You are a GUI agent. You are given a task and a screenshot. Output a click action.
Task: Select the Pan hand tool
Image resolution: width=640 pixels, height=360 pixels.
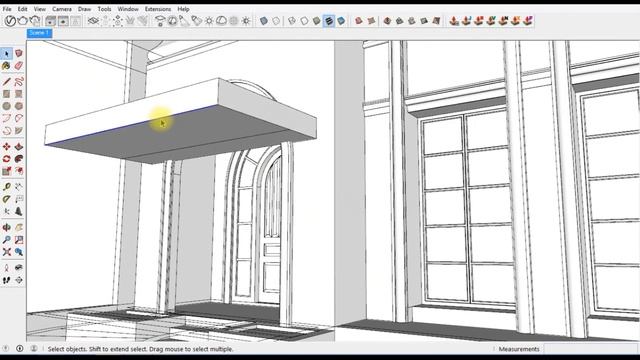pos(19,227)
